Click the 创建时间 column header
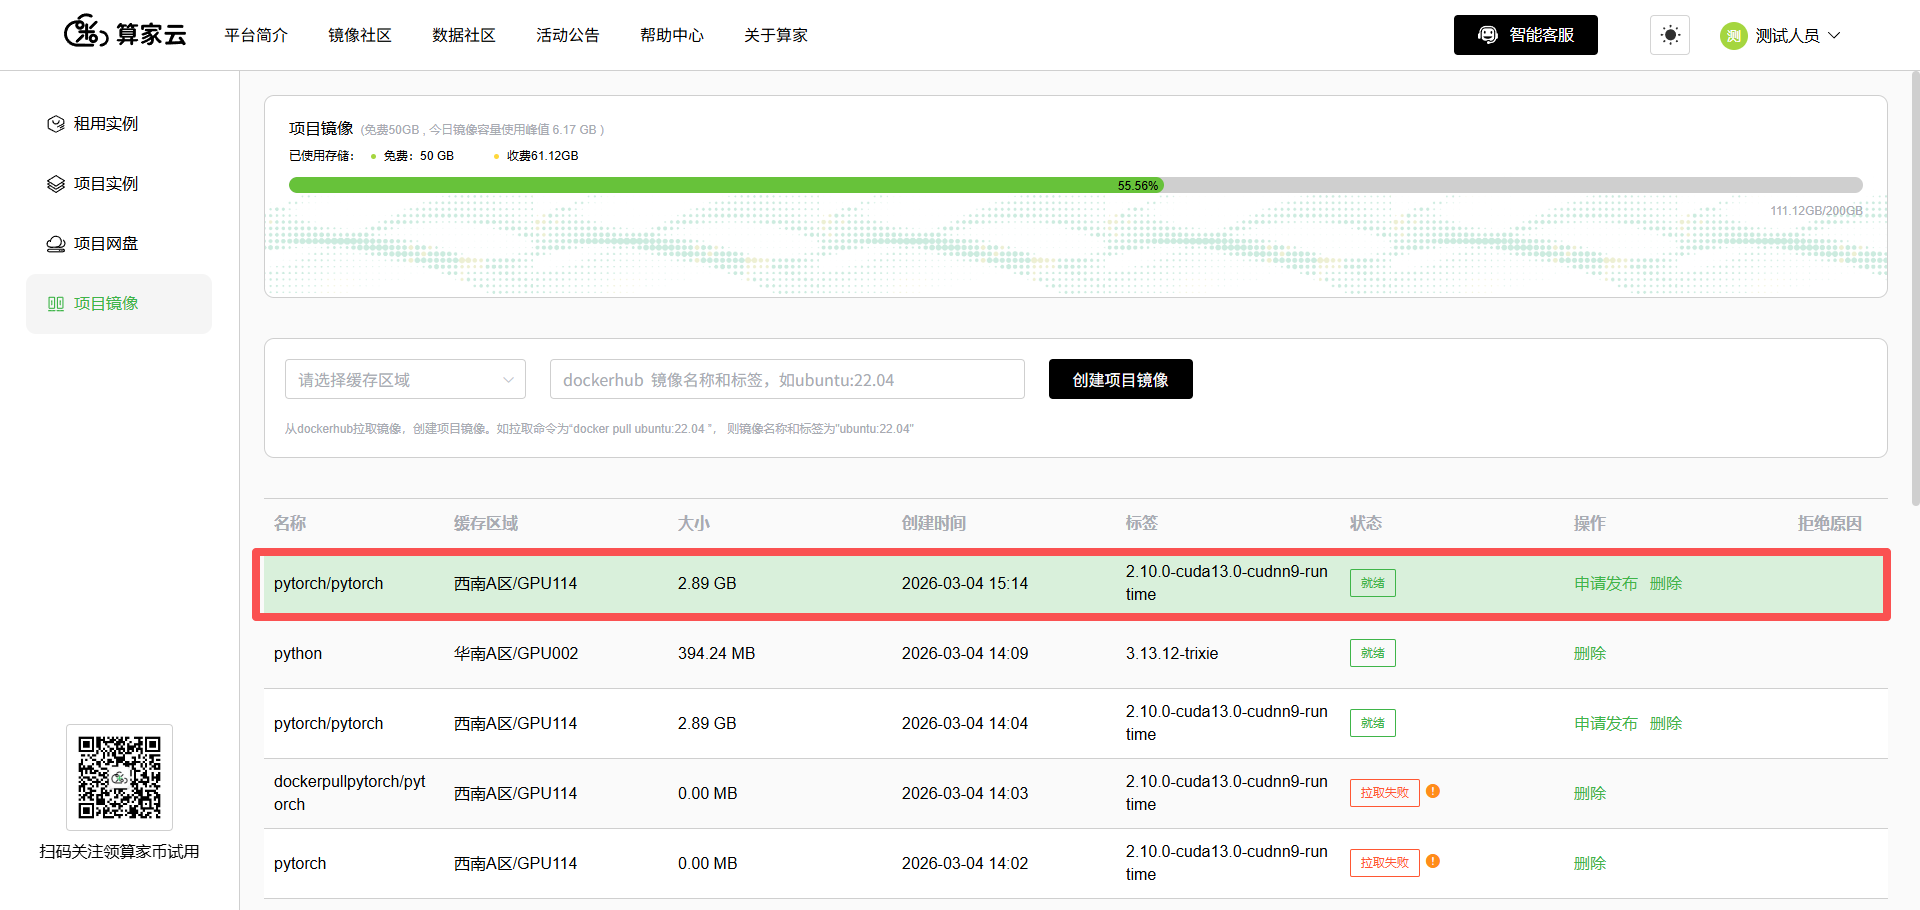 click(934, 523)
